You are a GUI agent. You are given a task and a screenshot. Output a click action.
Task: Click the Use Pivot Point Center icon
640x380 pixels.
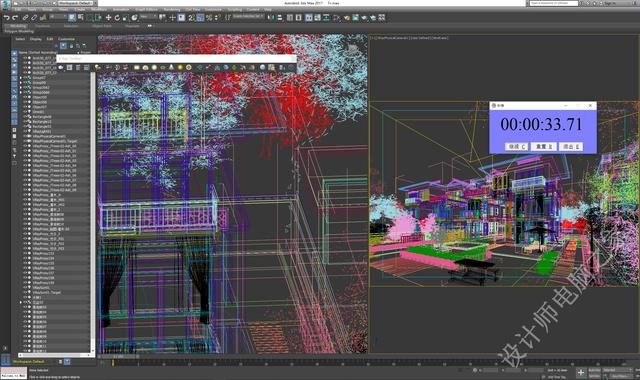tap(162, 18)
